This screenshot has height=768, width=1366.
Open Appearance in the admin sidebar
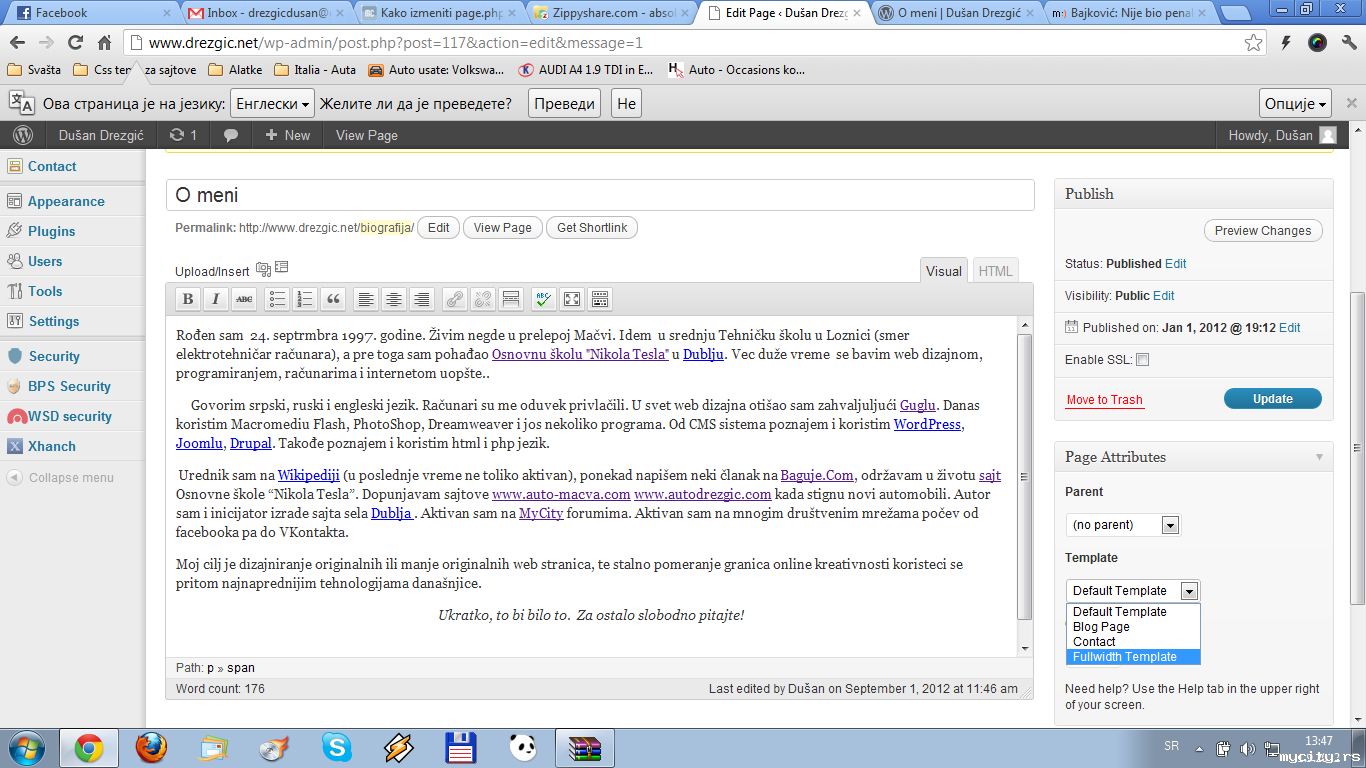pos(66,201)
